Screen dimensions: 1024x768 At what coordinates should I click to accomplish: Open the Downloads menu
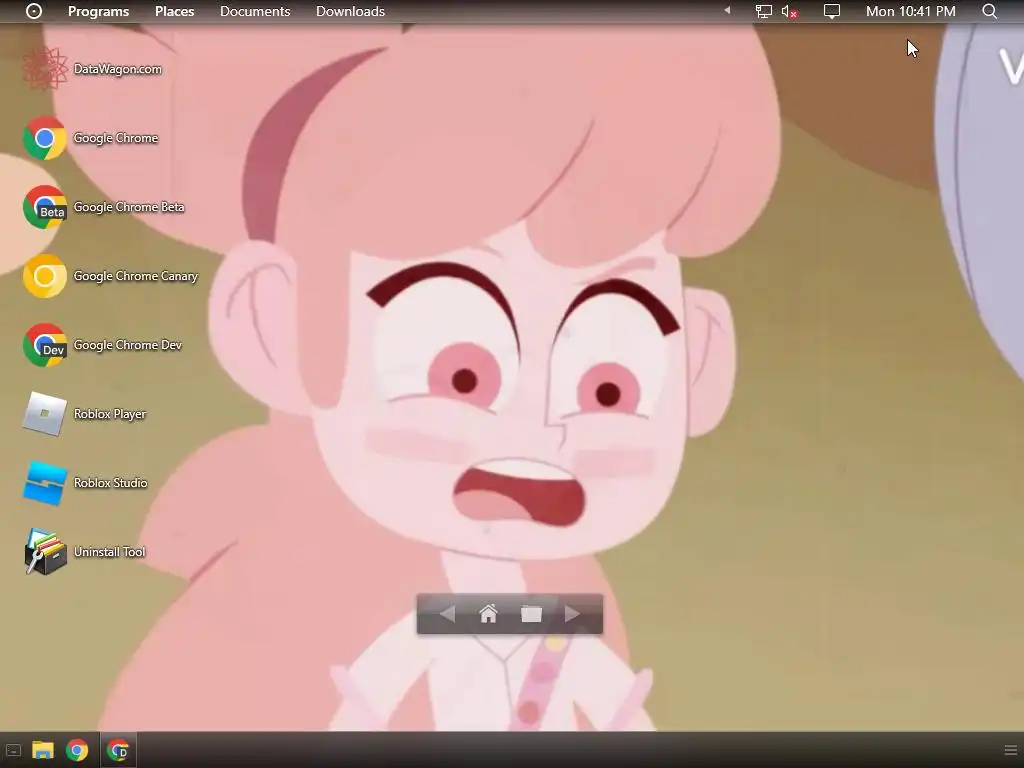[350, 11]
